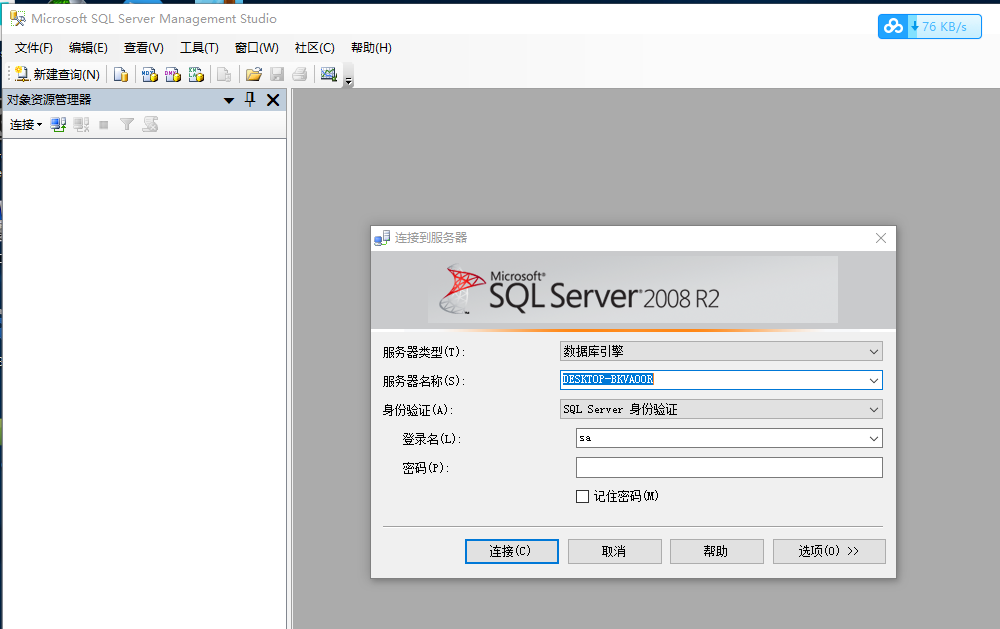This screenshot has height=629, width=1000.
Task: Open the 身份验证 dropdown
Action: click(x=875, y=409)
